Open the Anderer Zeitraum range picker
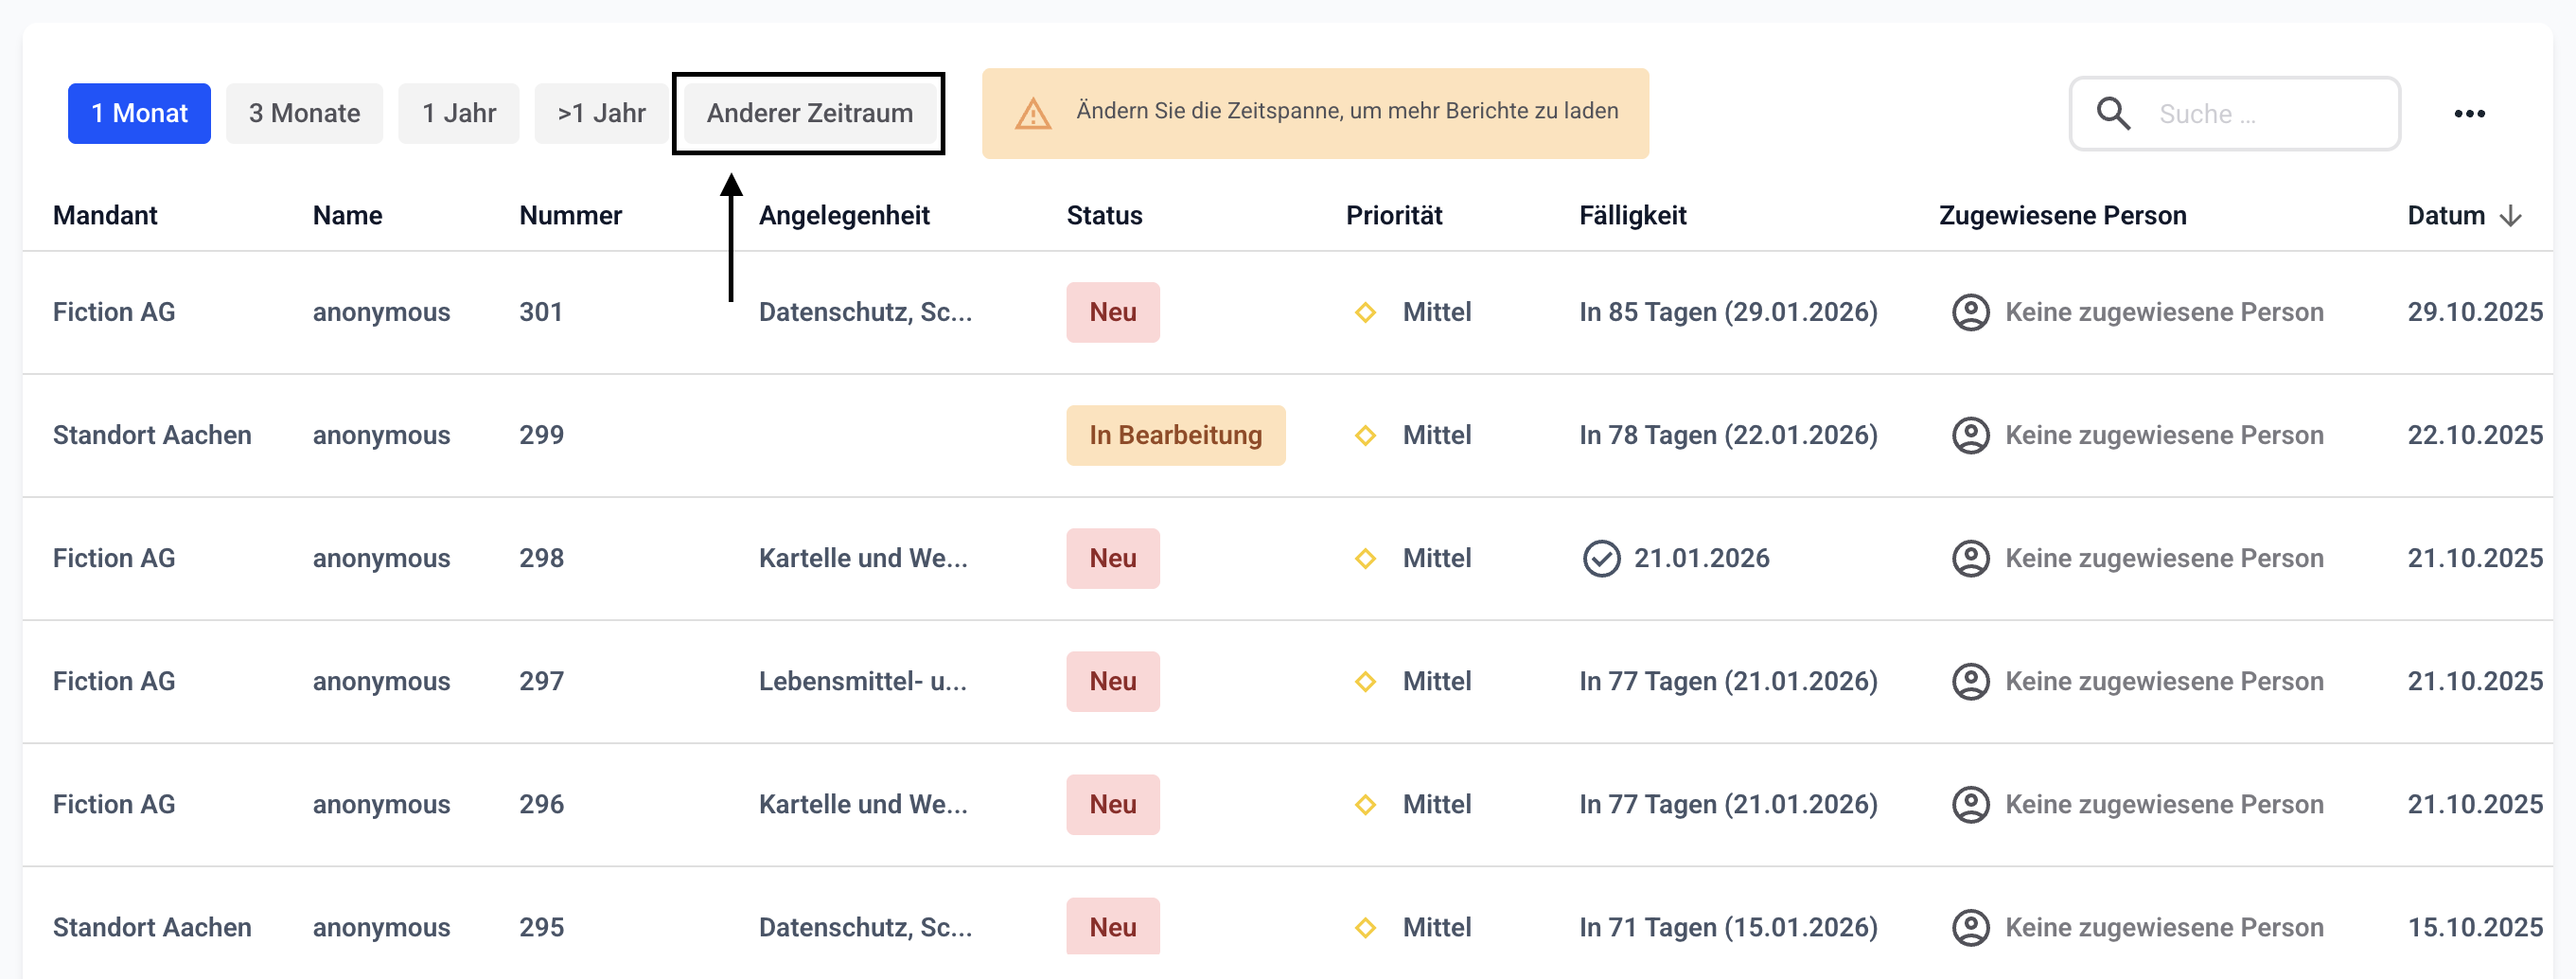 coord(809,114)
